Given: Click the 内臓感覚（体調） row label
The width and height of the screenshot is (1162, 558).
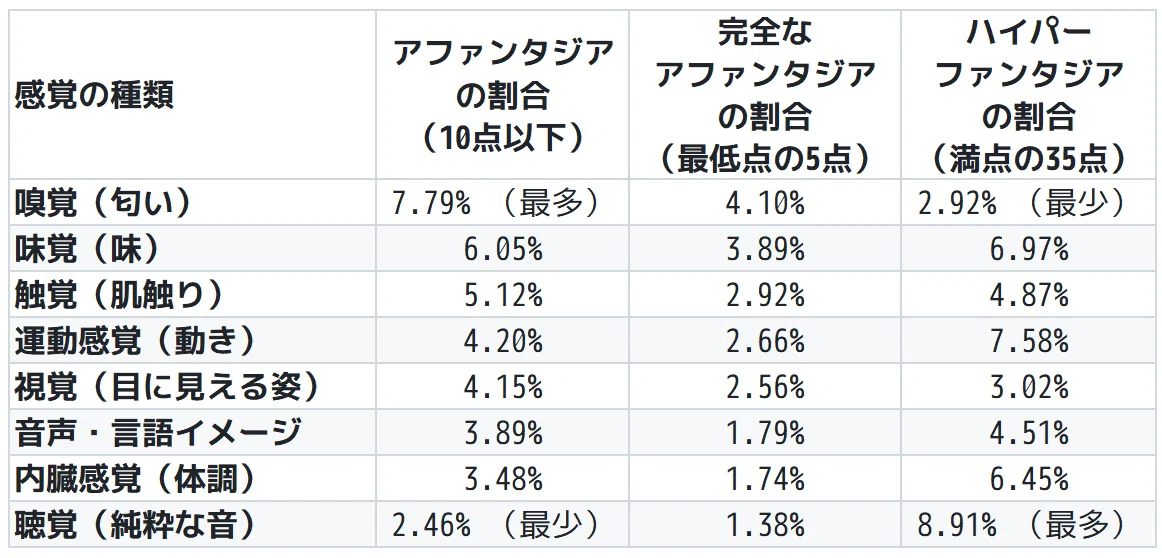Looking at the screenshot, I should [192, 478].
